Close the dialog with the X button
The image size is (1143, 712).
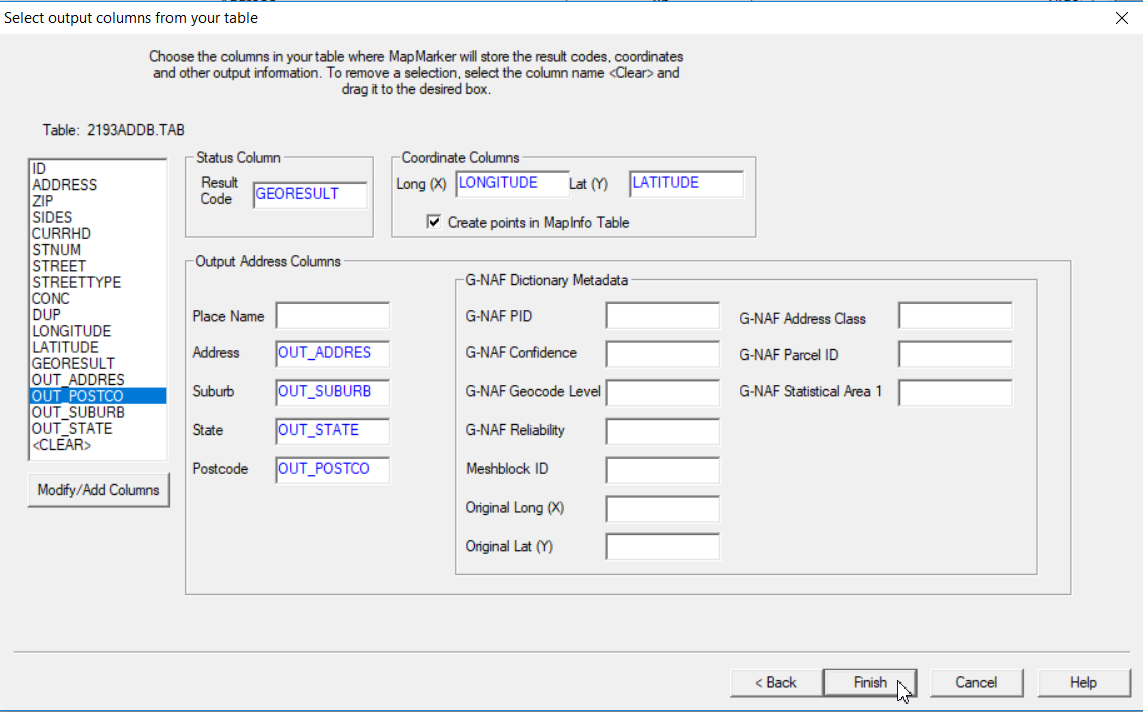tap(1122, 17)
